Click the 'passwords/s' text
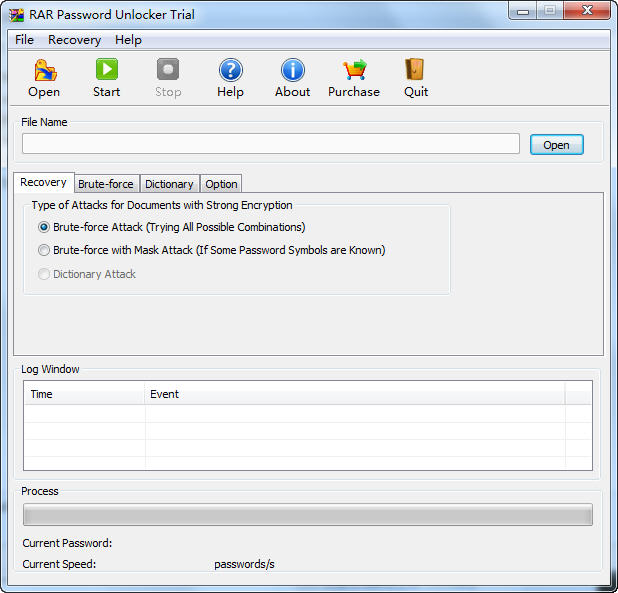 (244, 564)
